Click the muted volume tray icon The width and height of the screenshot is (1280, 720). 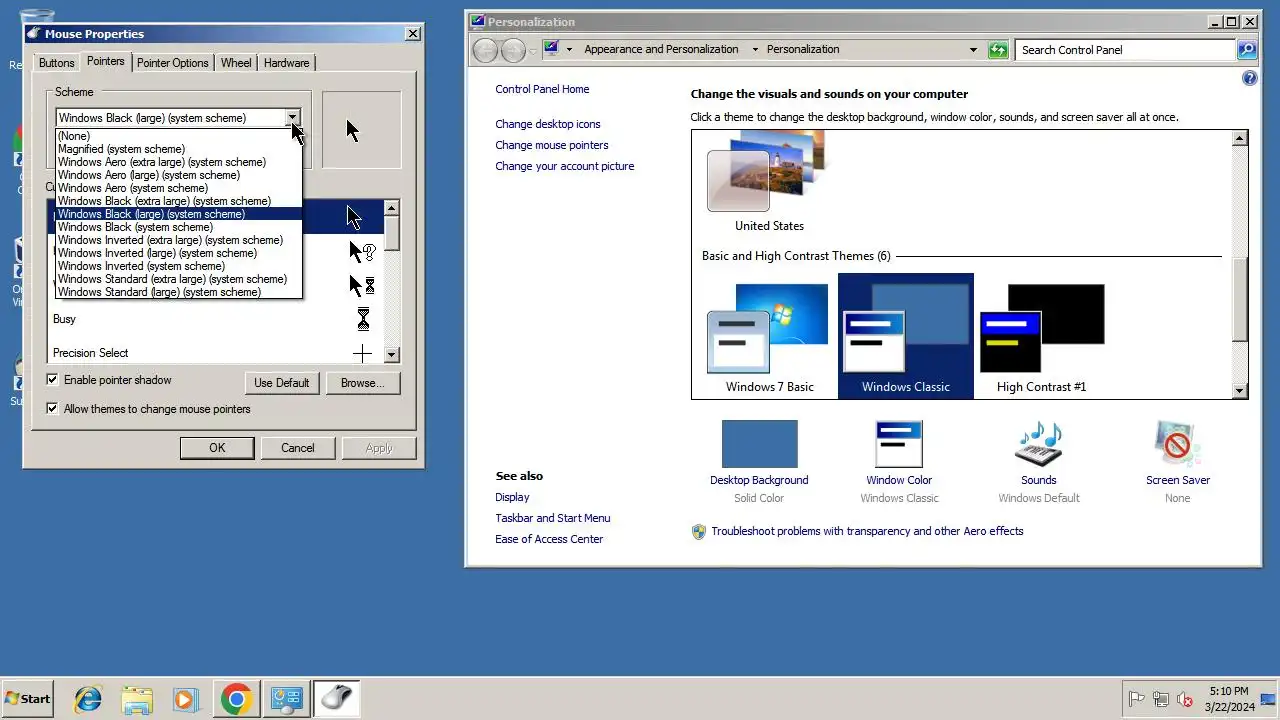(1185, 699)
